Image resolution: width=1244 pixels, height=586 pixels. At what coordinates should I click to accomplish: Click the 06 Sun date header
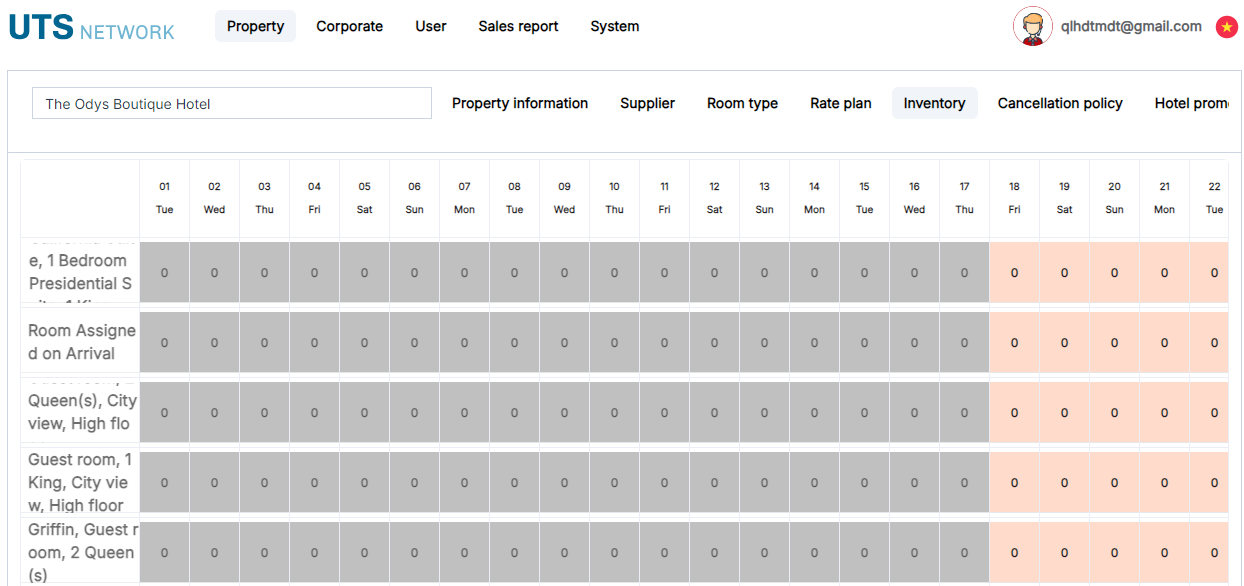click(x=415, y=198)
